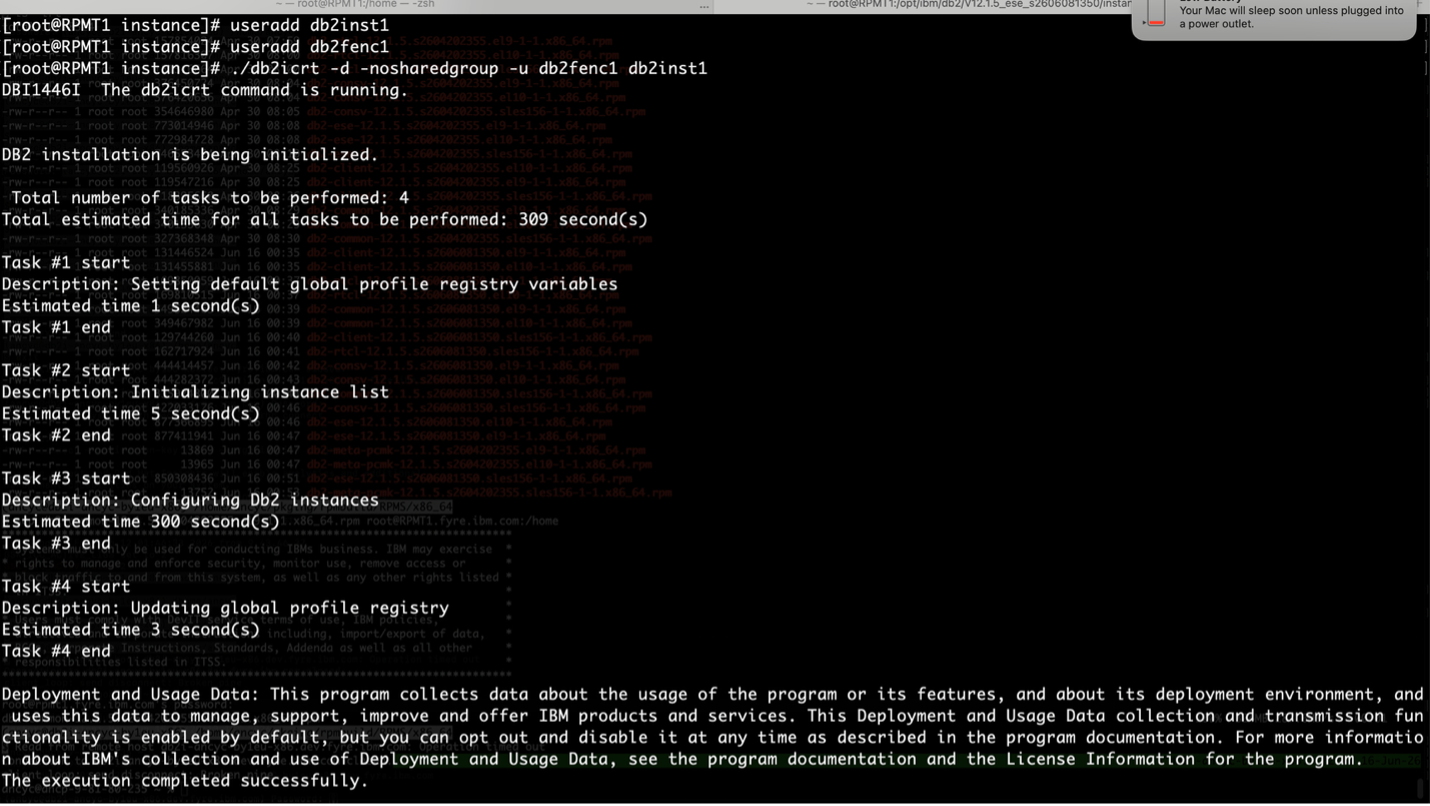This screenshot has height=806, width=1430.
Task: Click the 'Task #2 end' line
Action: tap(56, 436)
